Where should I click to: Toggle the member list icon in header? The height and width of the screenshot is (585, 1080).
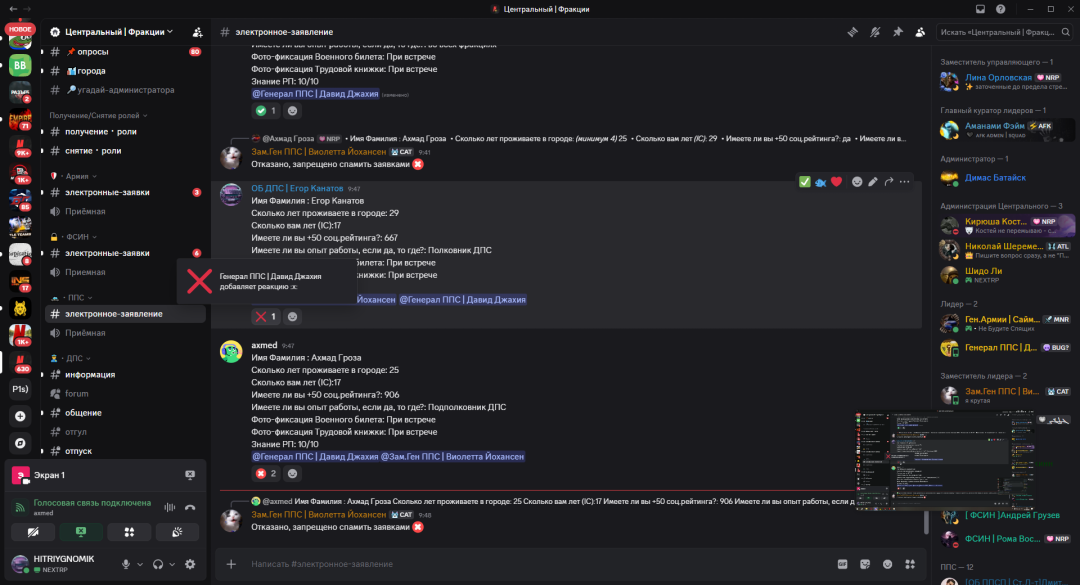click(920, 32)
